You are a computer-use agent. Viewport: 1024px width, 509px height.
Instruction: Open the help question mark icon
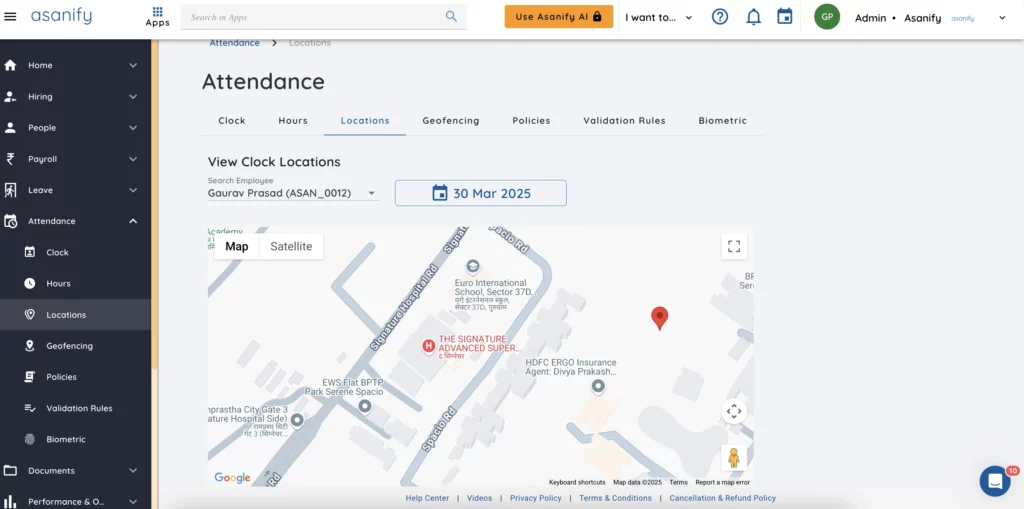pyautogui.click(x=720, y=17)
